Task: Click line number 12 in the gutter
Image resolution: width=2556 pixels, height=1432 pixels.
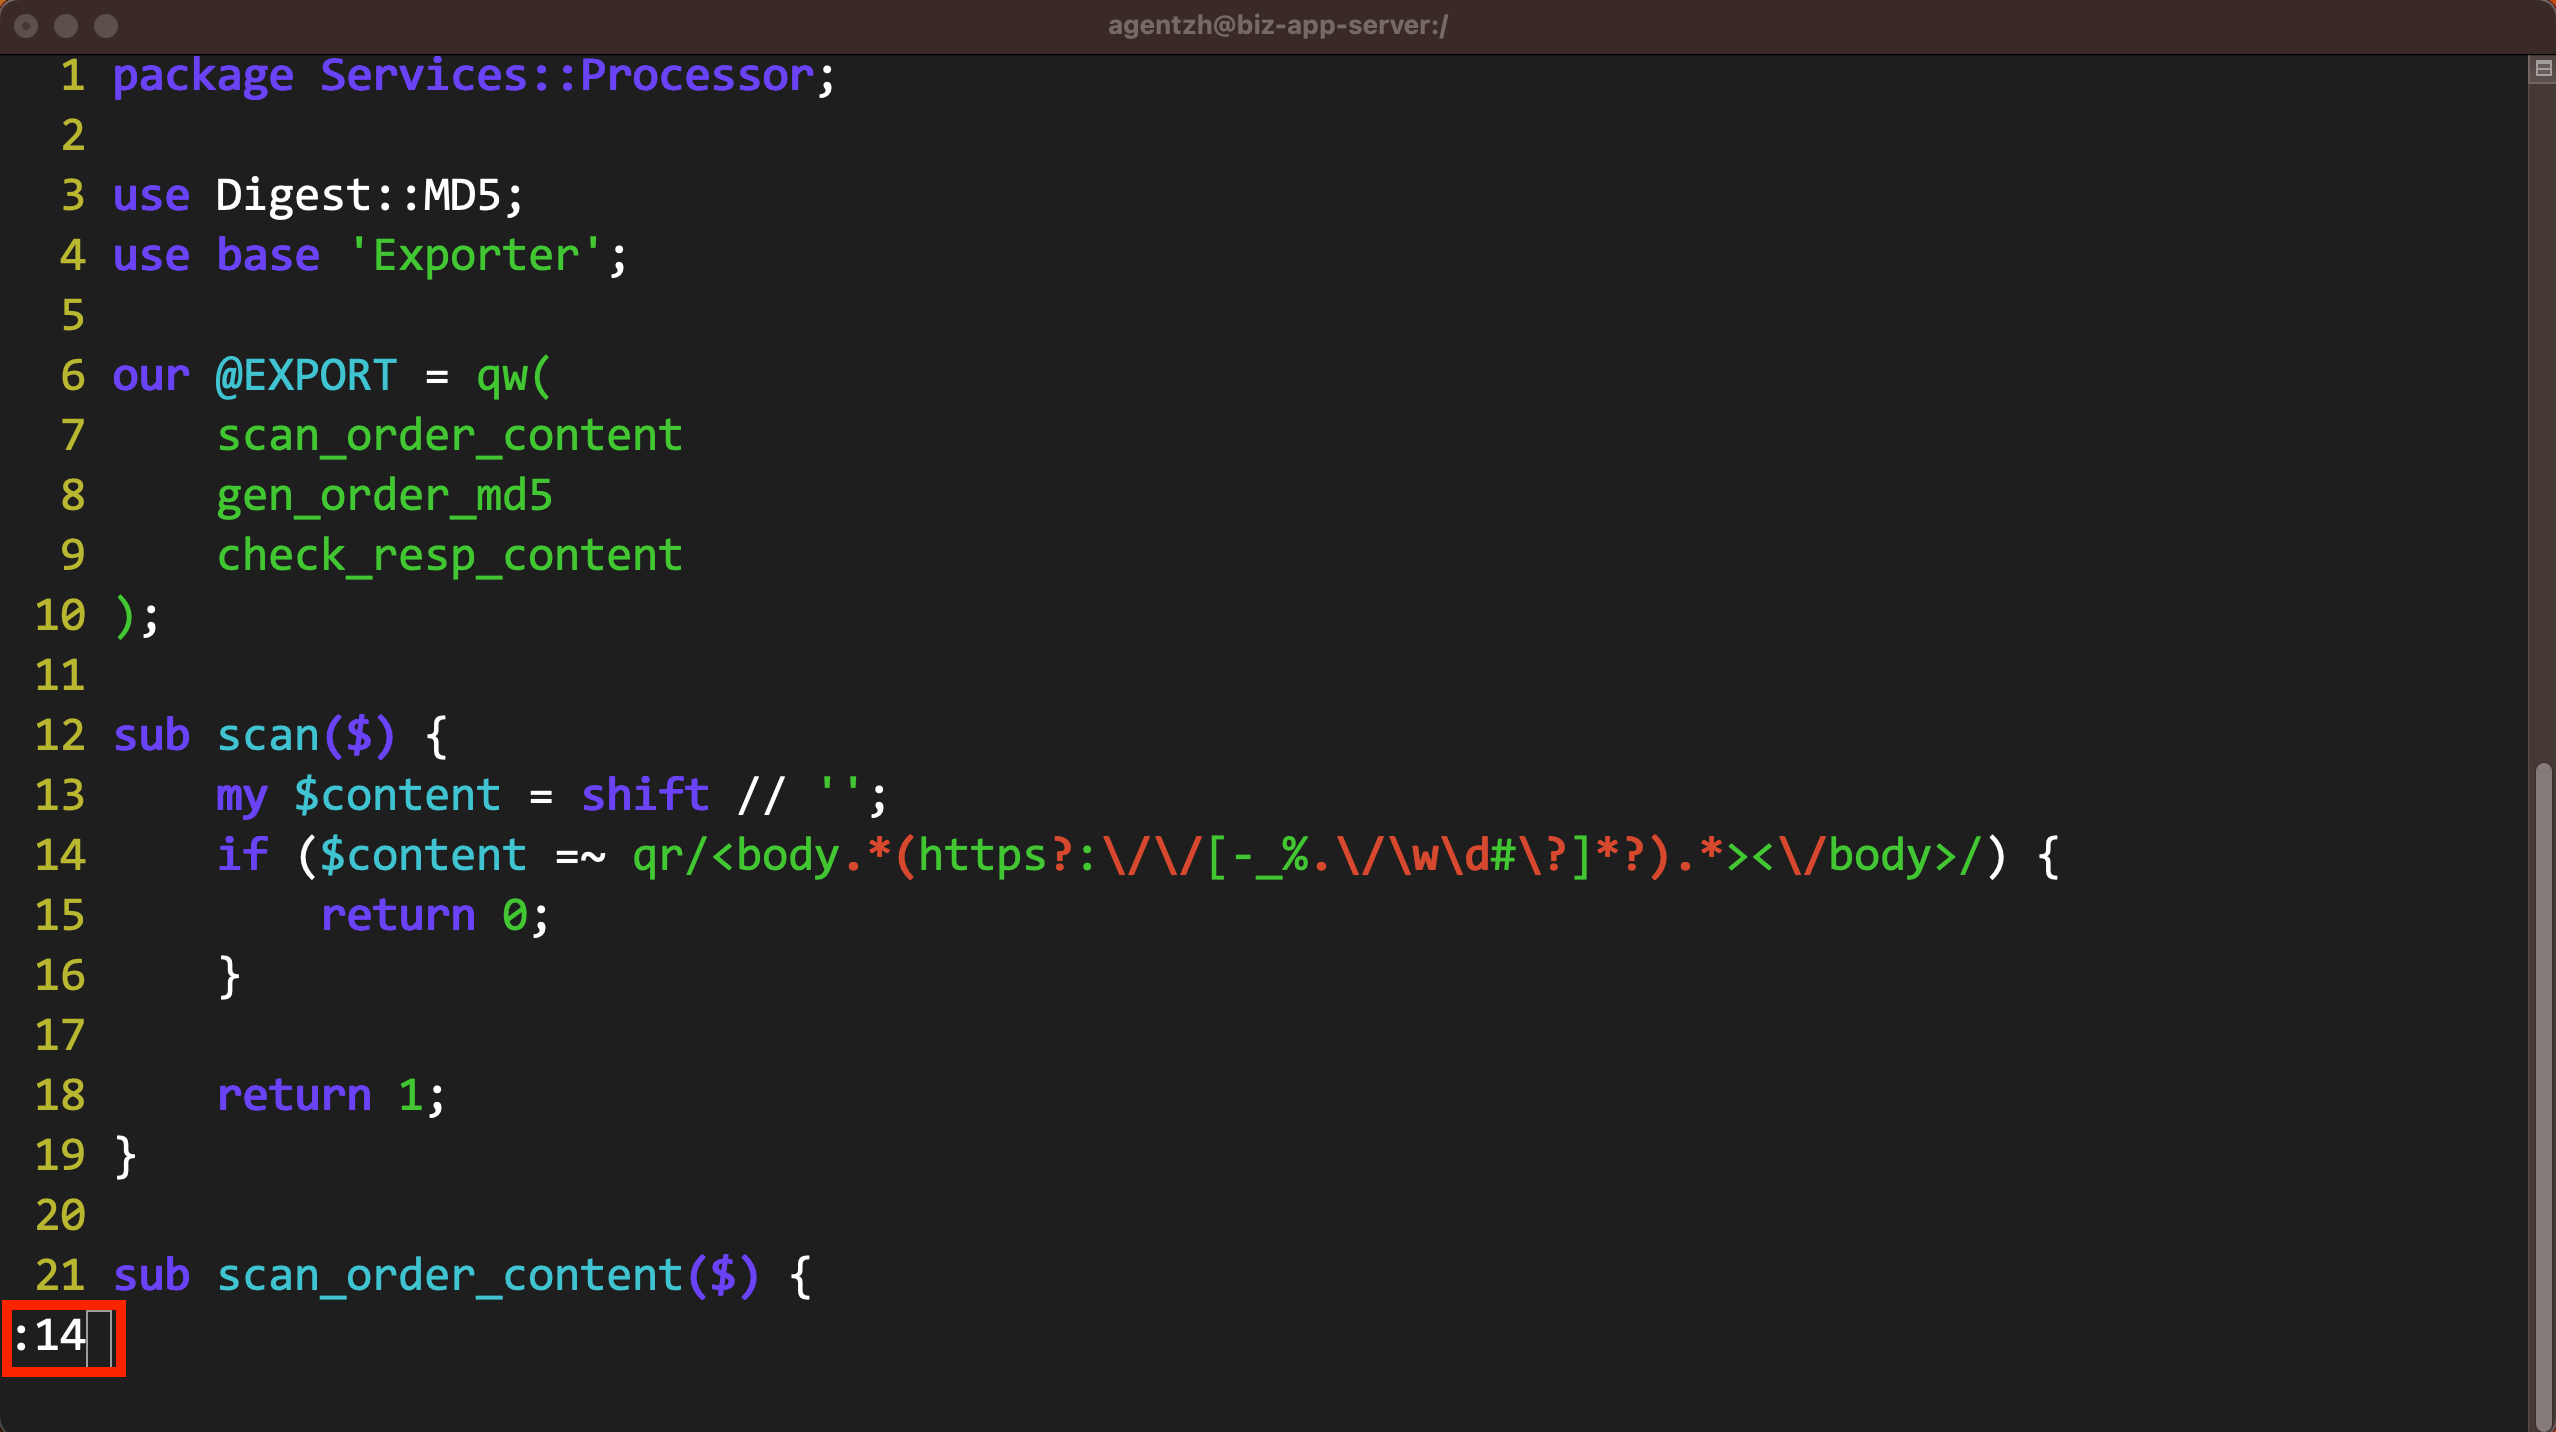Action: point(60,736)
